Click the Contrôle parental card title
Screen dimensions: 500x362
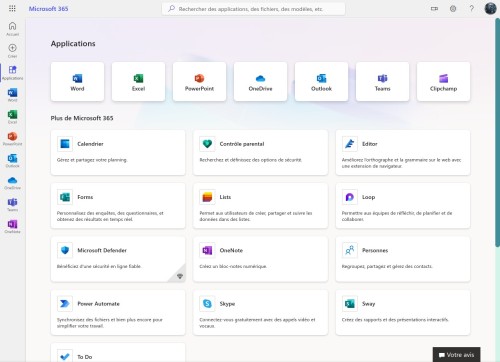tap(242, 144)
